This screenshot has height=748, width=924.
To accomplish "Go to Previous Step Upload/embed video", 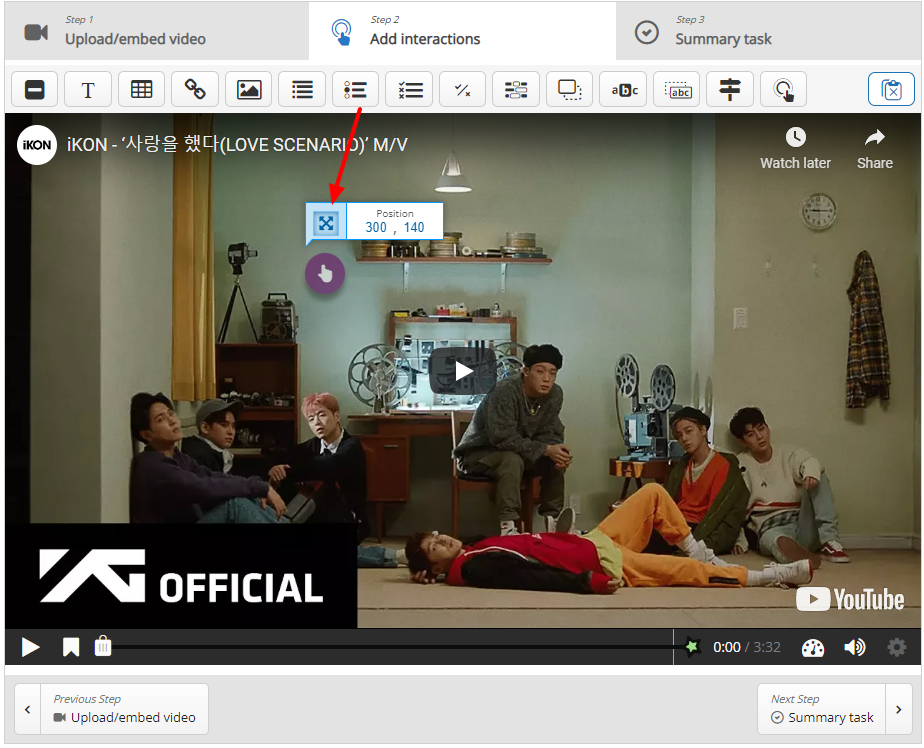I will (x=111, y=709).
